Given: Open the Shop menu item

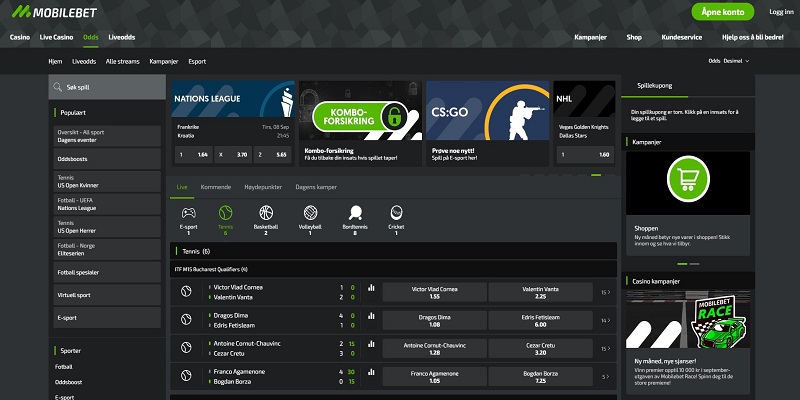Looking at the screenshot, I should tap(634, 37).
